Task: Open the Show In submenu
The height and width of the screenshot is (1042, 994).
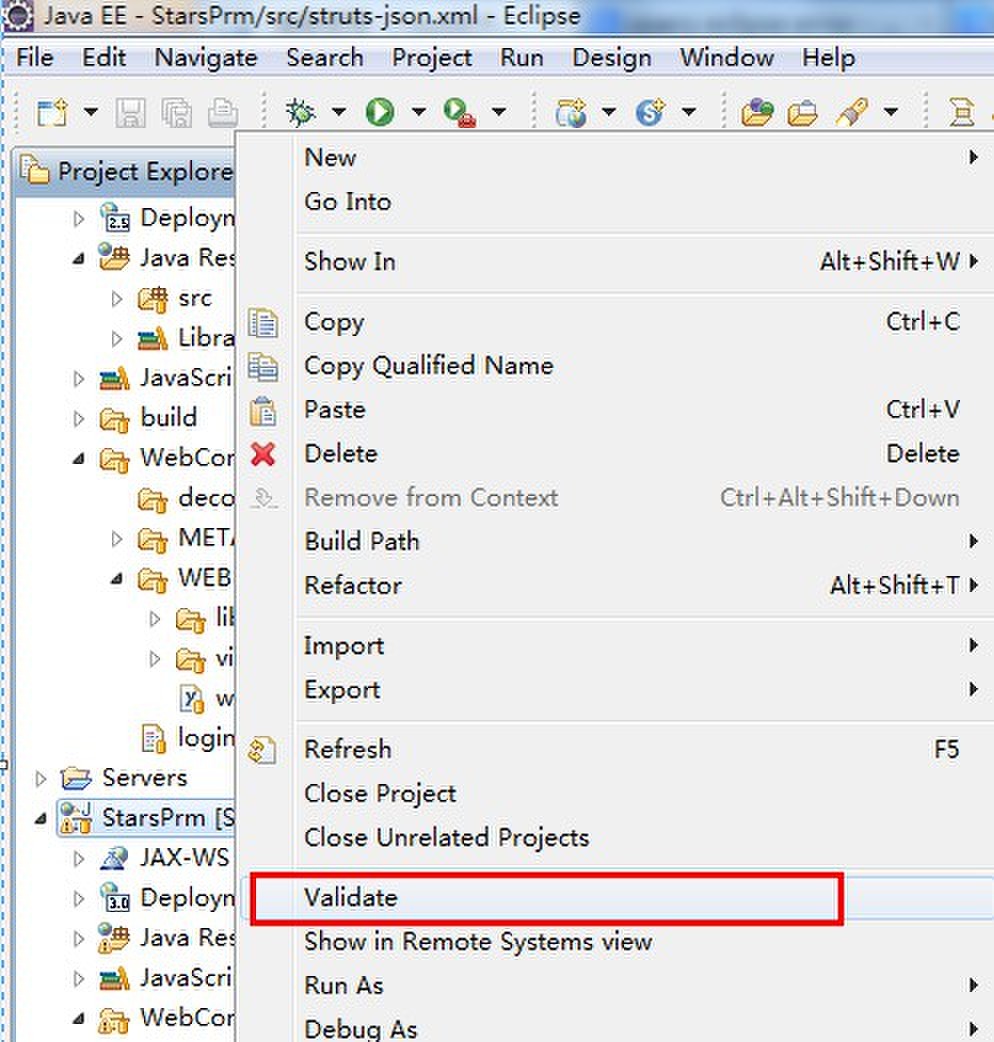Action: pyautogui.click(x=614, y=262)
